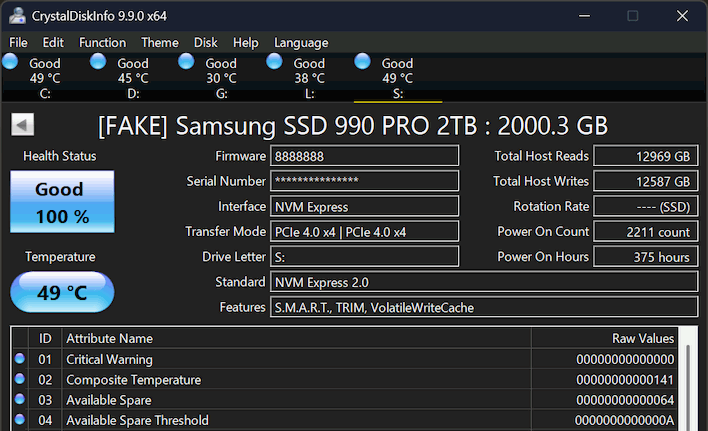708x431 pixels.
Task: Open the Function menu
Action: [102, 42]
